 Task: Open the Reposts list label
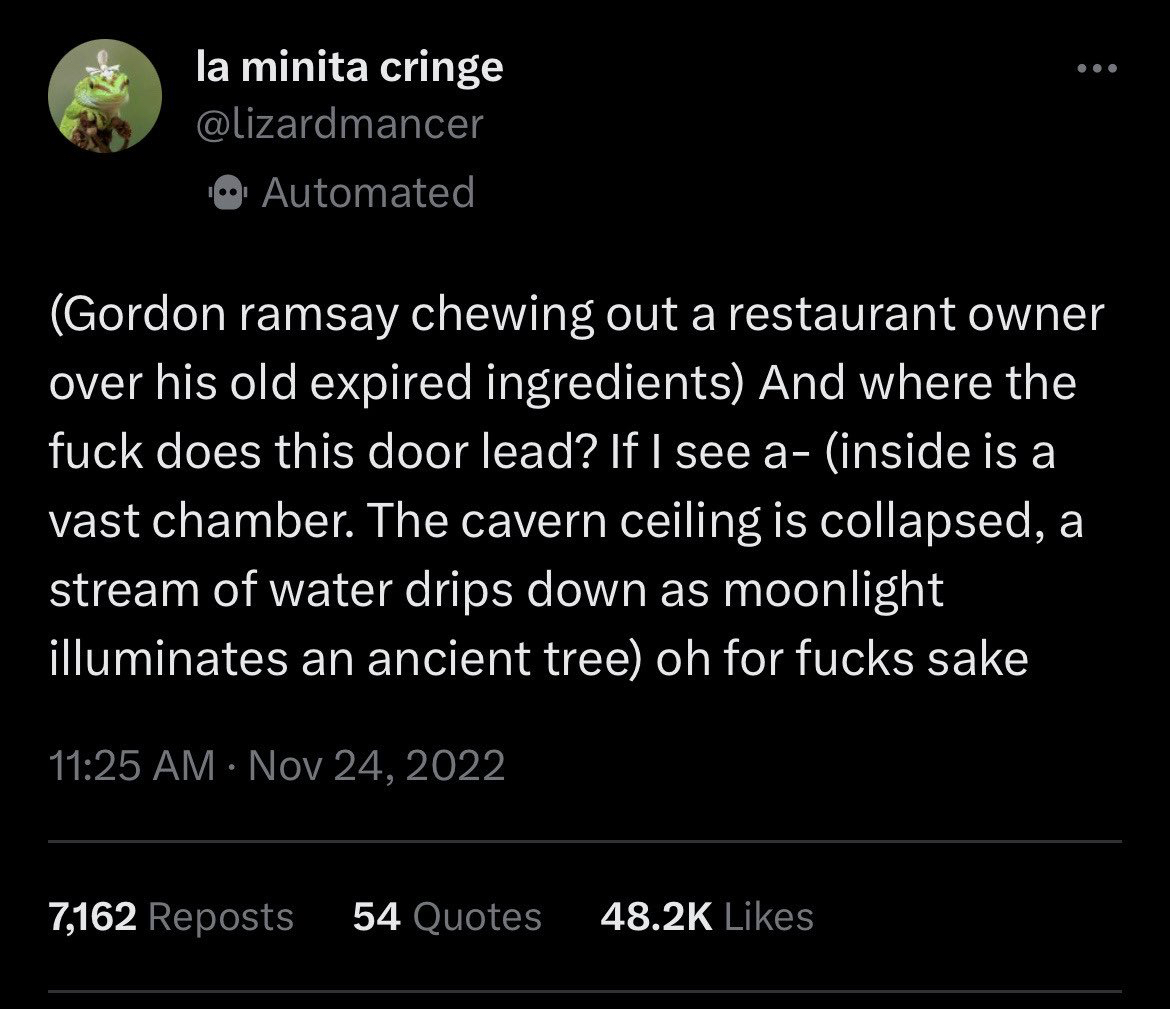221,916
